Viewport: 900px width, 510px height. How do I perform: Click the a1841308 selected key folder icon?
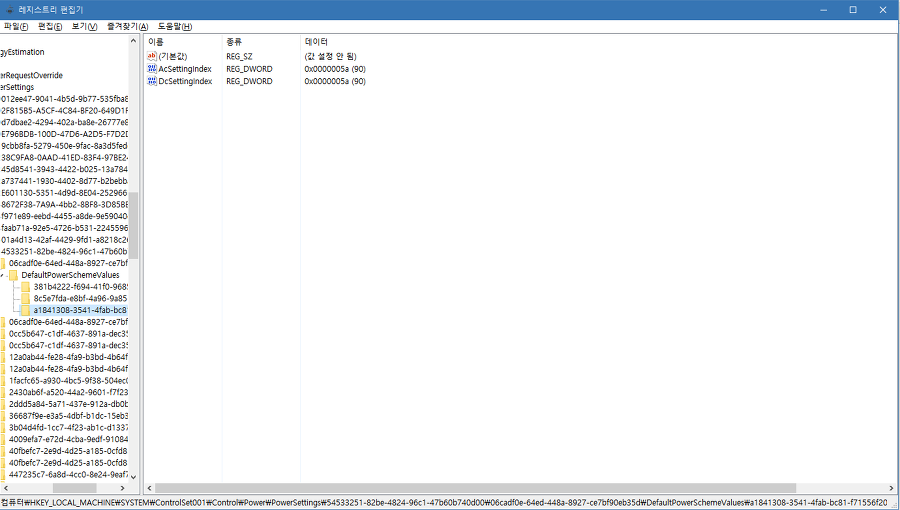click(26, 310)
